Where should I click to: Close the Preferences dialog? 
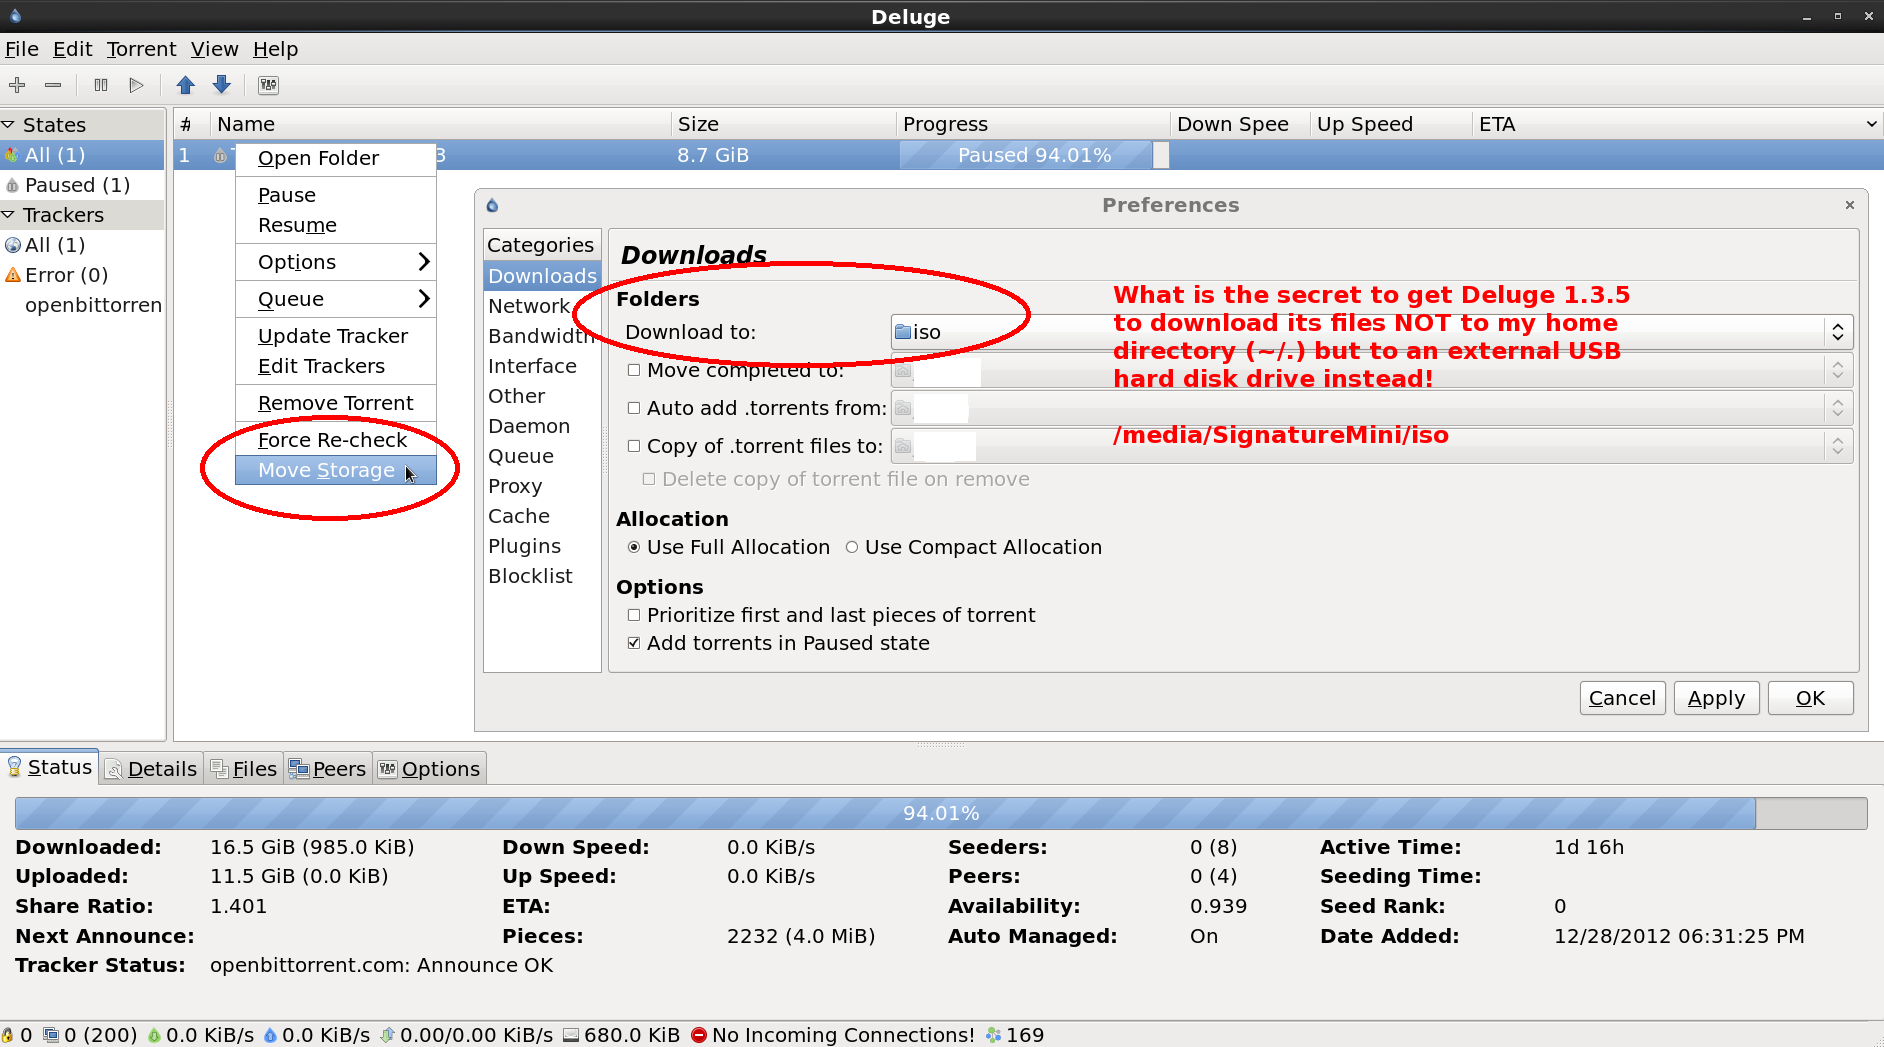coord(1850,205)
